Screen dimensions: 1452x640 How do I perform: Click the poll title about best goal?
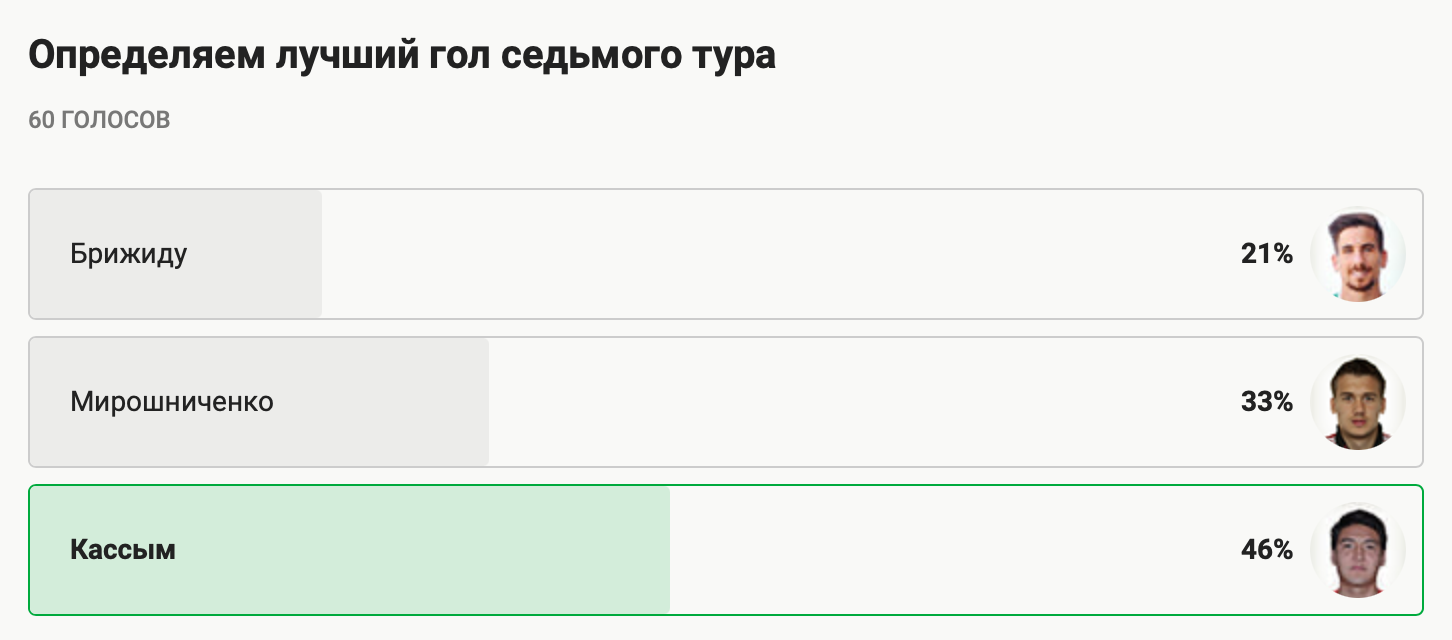(x=402, y=56)
